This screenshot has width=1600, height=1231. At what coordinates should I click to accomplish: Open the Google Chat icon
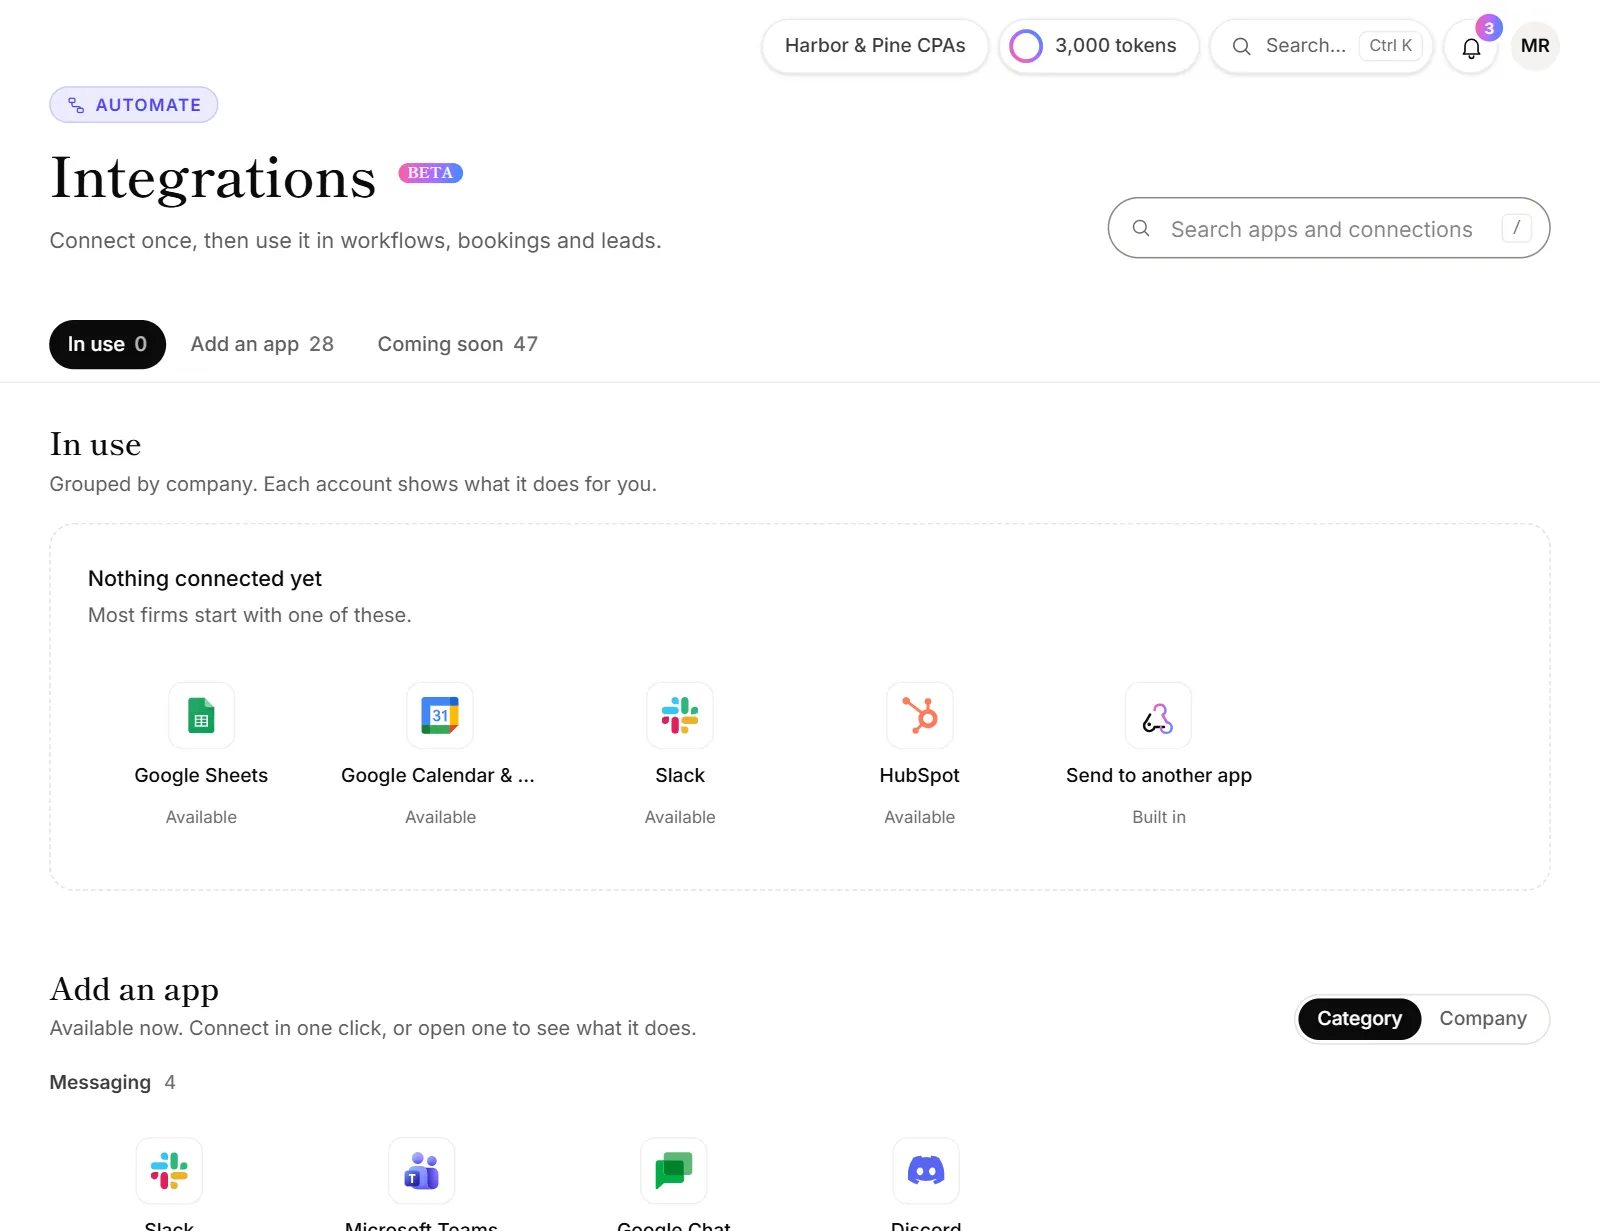674,1170
